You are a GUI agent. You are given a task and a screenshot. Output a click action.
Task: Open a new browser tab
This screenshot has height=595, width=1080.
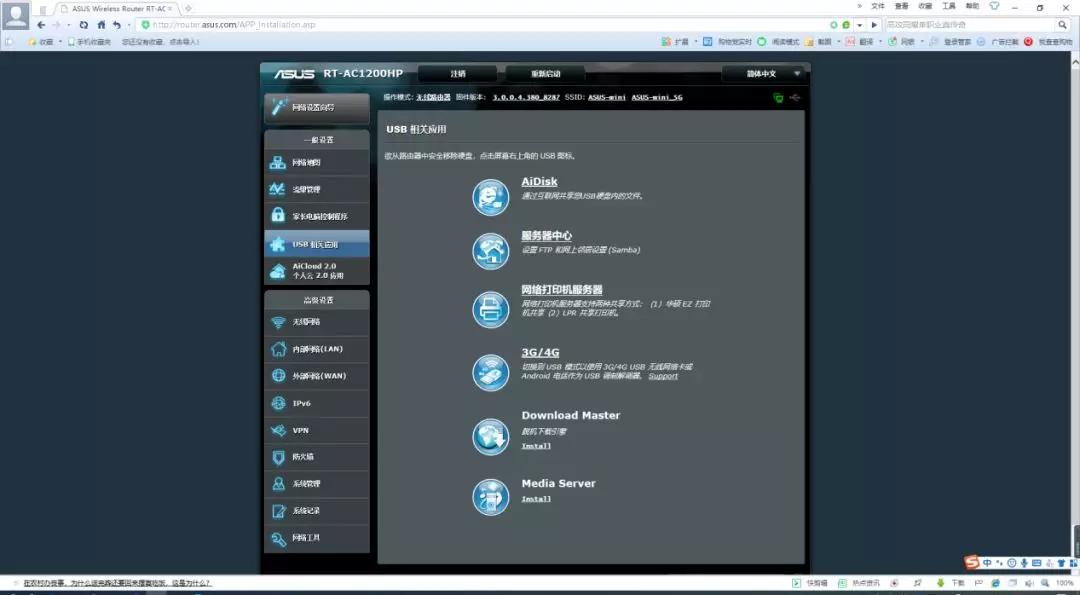(188, 8)
